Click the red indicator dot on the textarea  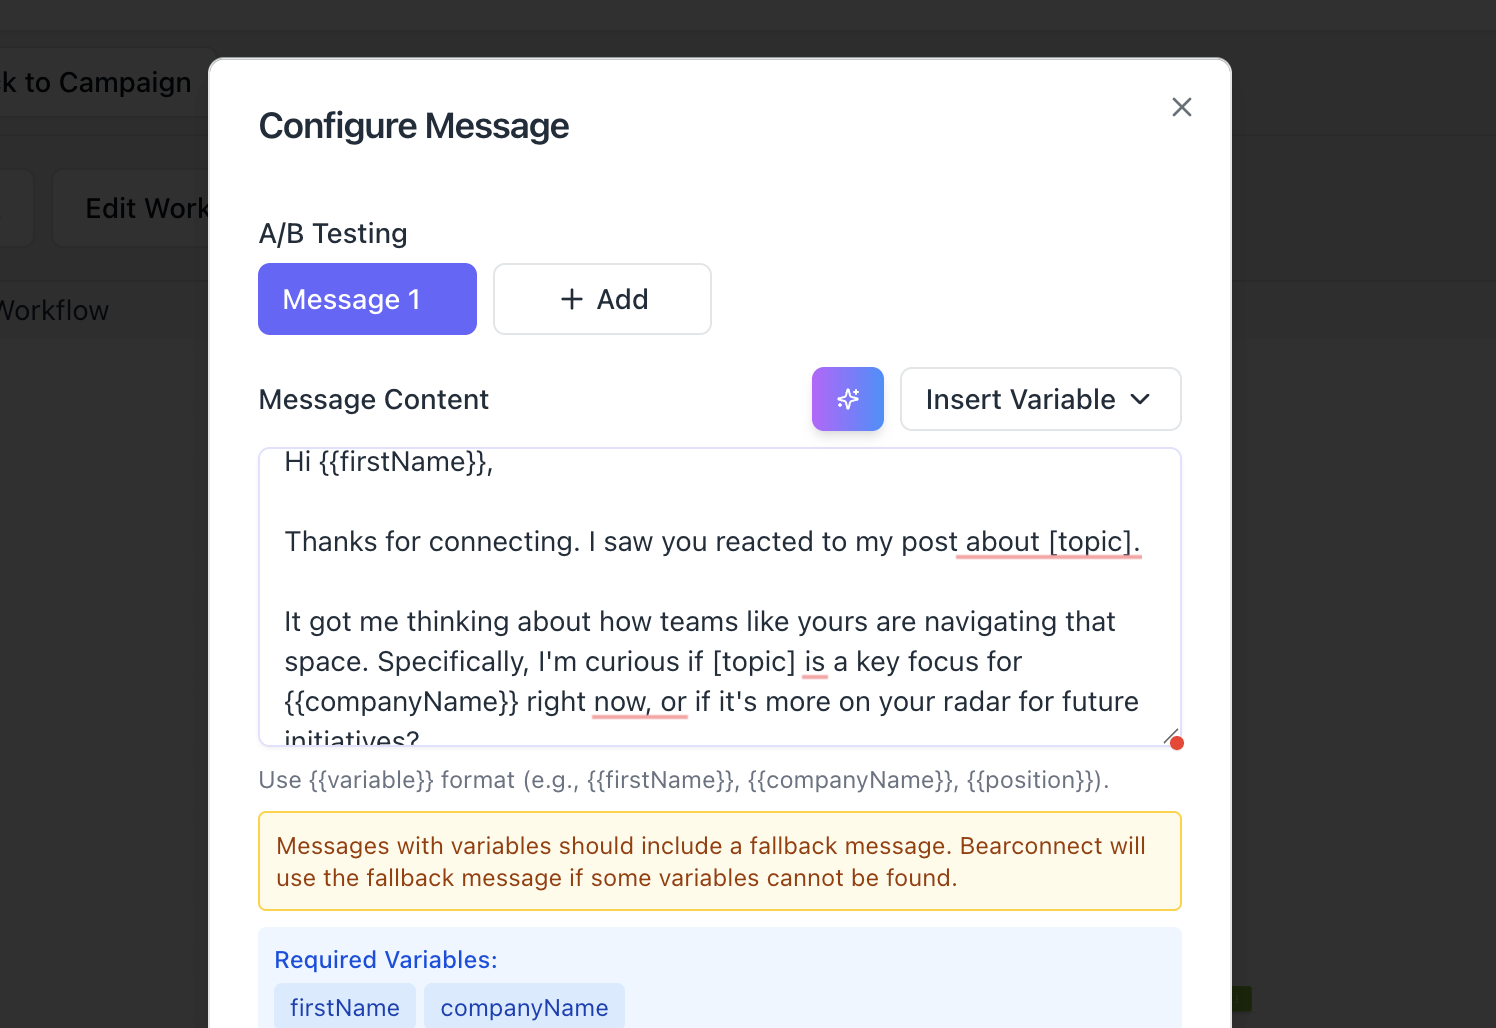point(1177,743)
